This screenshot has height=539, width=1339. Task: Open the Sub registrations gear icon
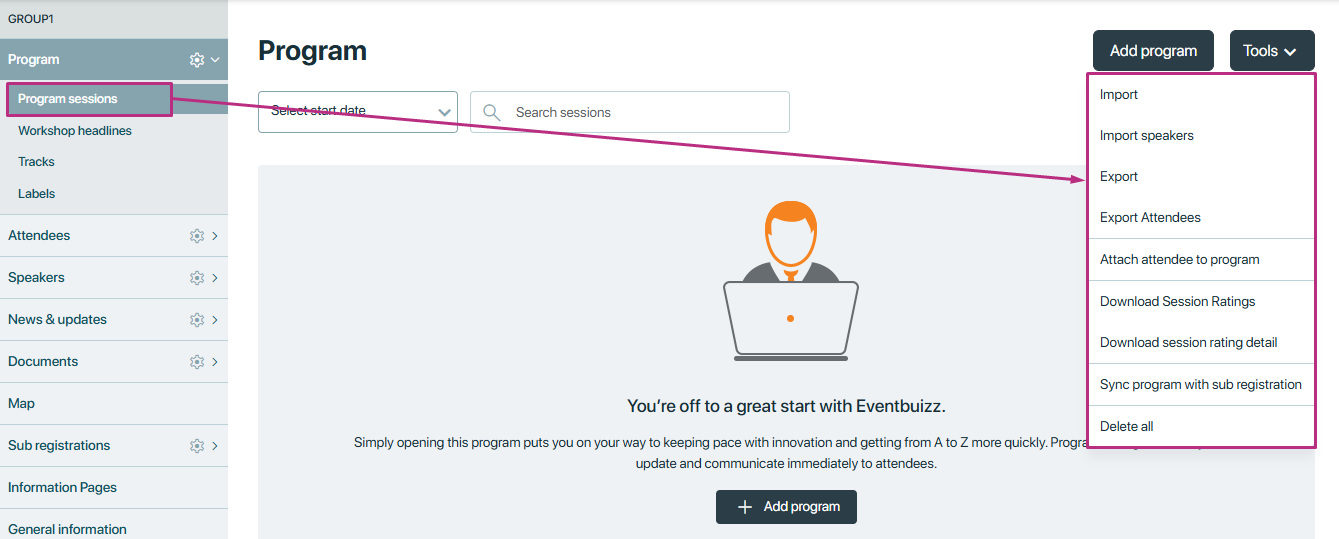pyautogui.click(x=197, y=446)
